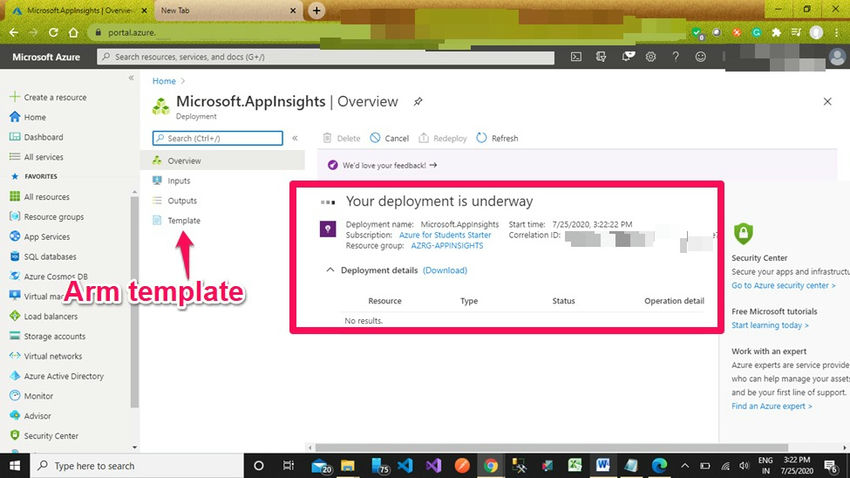Viewport: 850px width, 478px height.
Task: Pin the Microsoft.AppInsights overview blade
Action: point(417,101)
